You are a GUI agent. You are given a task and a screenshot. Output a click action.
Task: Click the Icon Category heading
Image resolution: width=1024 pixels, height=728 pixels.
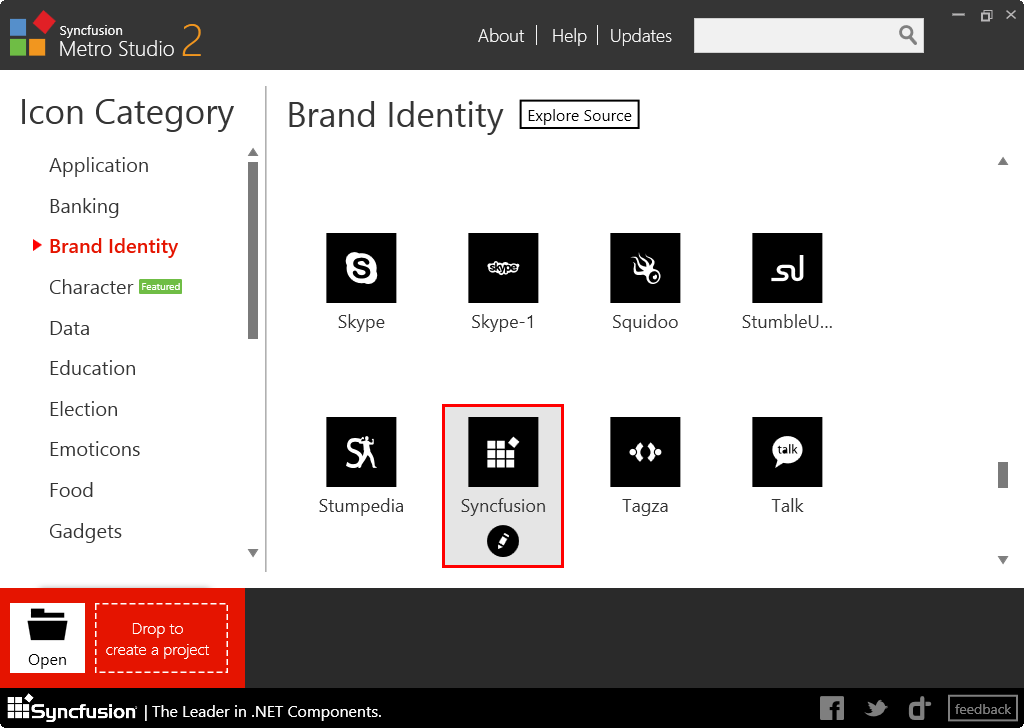point(127,112)
